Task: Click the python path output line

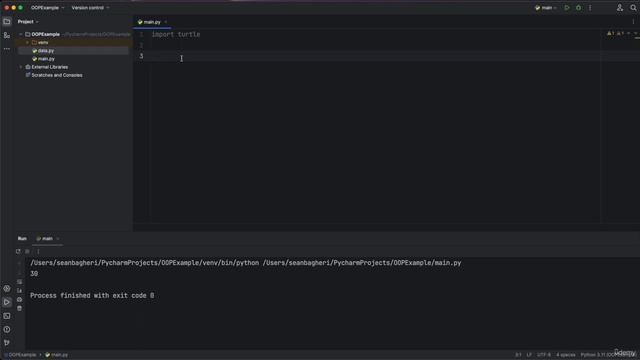Action: (x=245, y=263)
